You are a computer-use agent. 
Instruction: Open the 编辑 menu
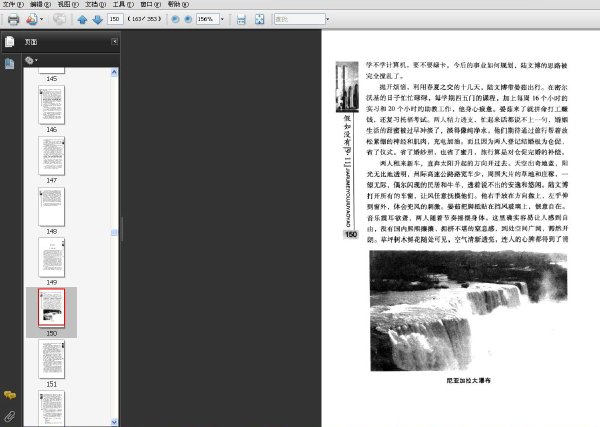click(41, 4)
